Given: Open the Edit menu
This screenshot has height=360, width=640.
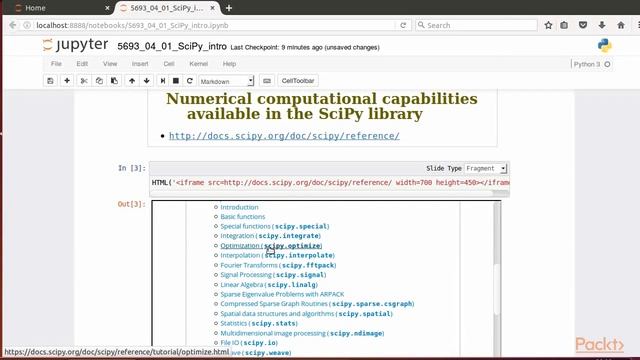Looking at the screenshot, I should 82,64.
